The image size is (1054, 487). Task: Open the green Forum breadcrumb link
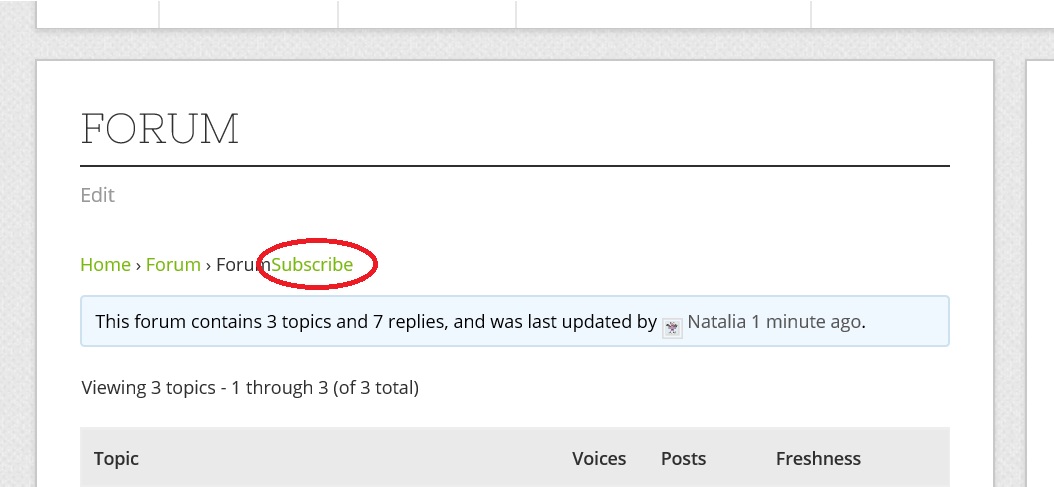pos(173,264)
